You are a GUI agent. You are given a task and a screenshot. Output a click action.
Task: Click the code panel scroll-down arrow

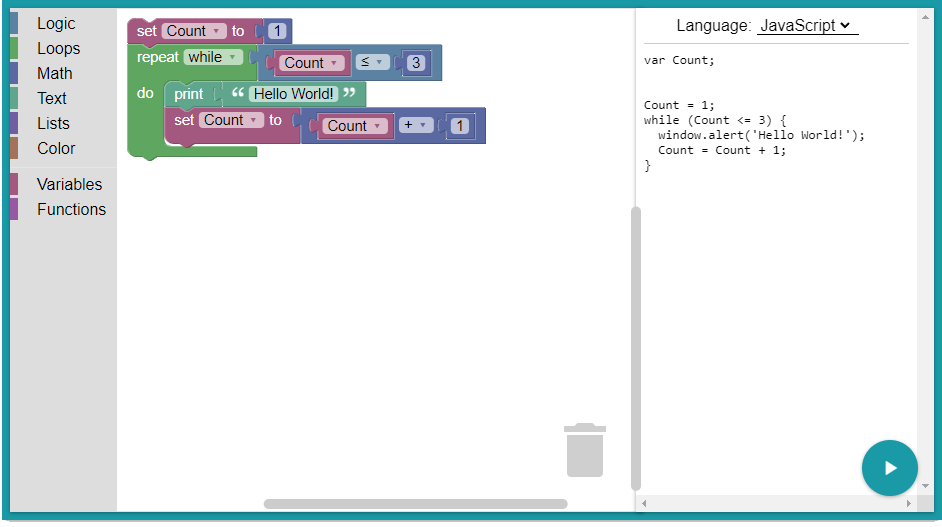[x=925, y=486]
